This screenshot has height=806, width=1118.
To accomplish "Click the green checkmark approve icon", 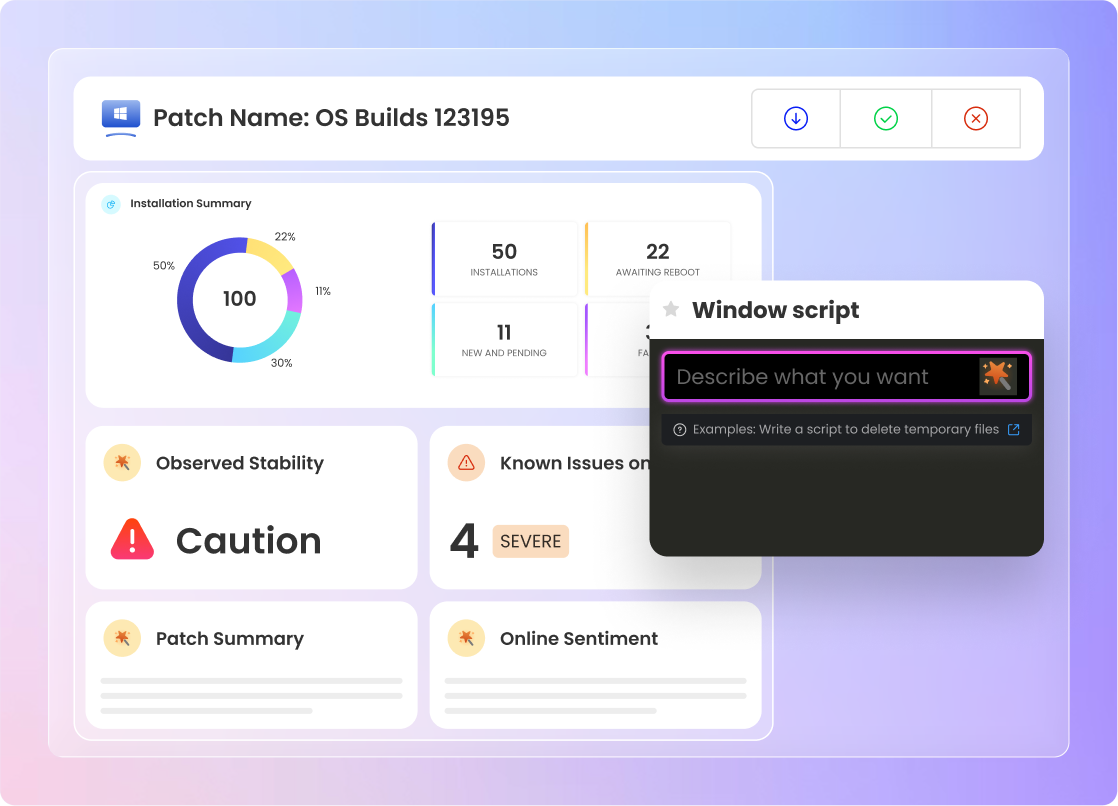I will click(x=886, y=119).
